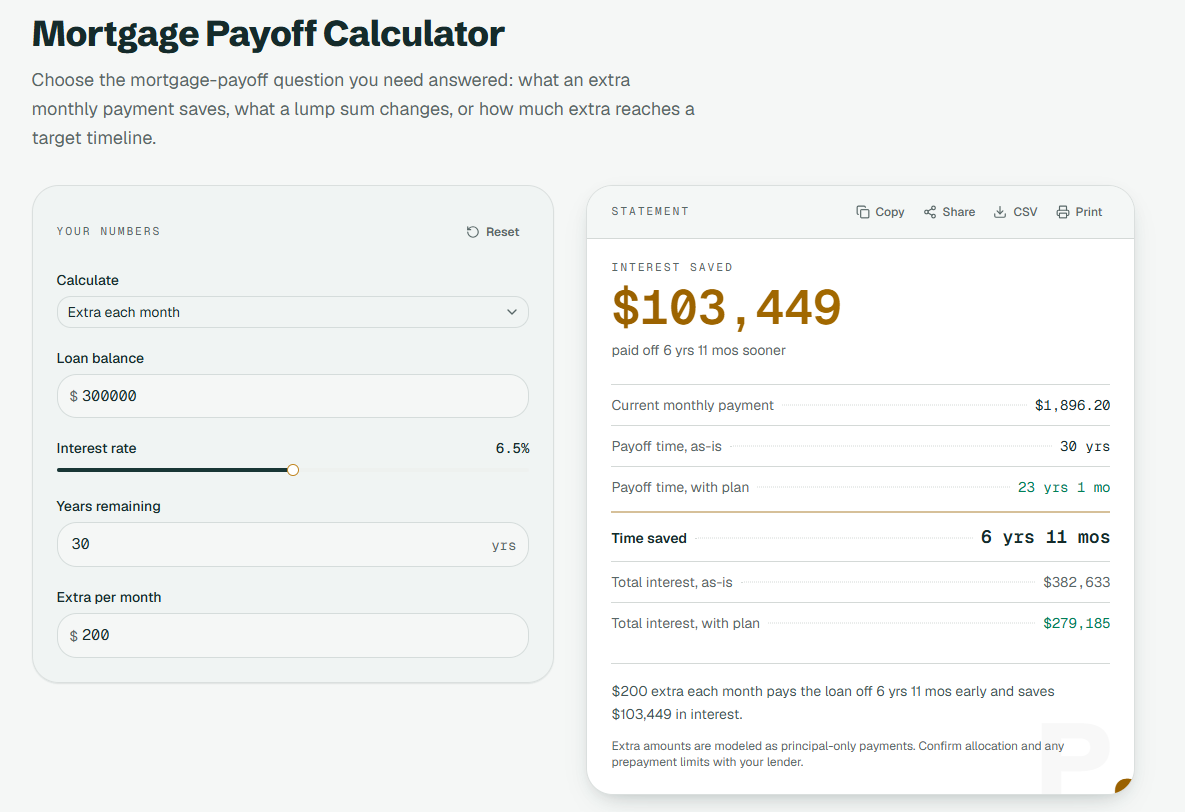Click the '23 yrs 1 mo' payoff value
Viewport: 1185px width, 812px height.
point(1064,488)
